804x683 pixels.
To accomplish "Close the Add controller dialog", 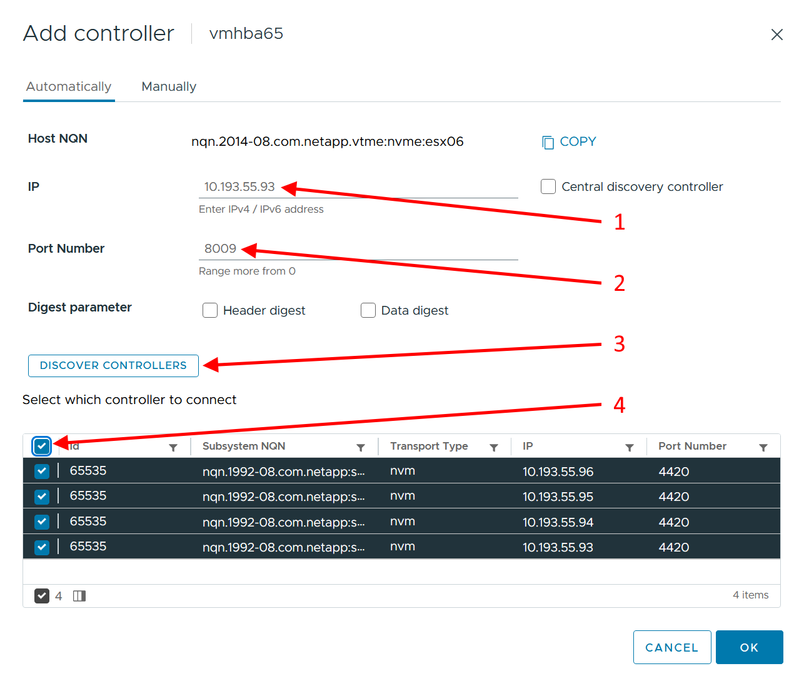I will click(777, 34).
